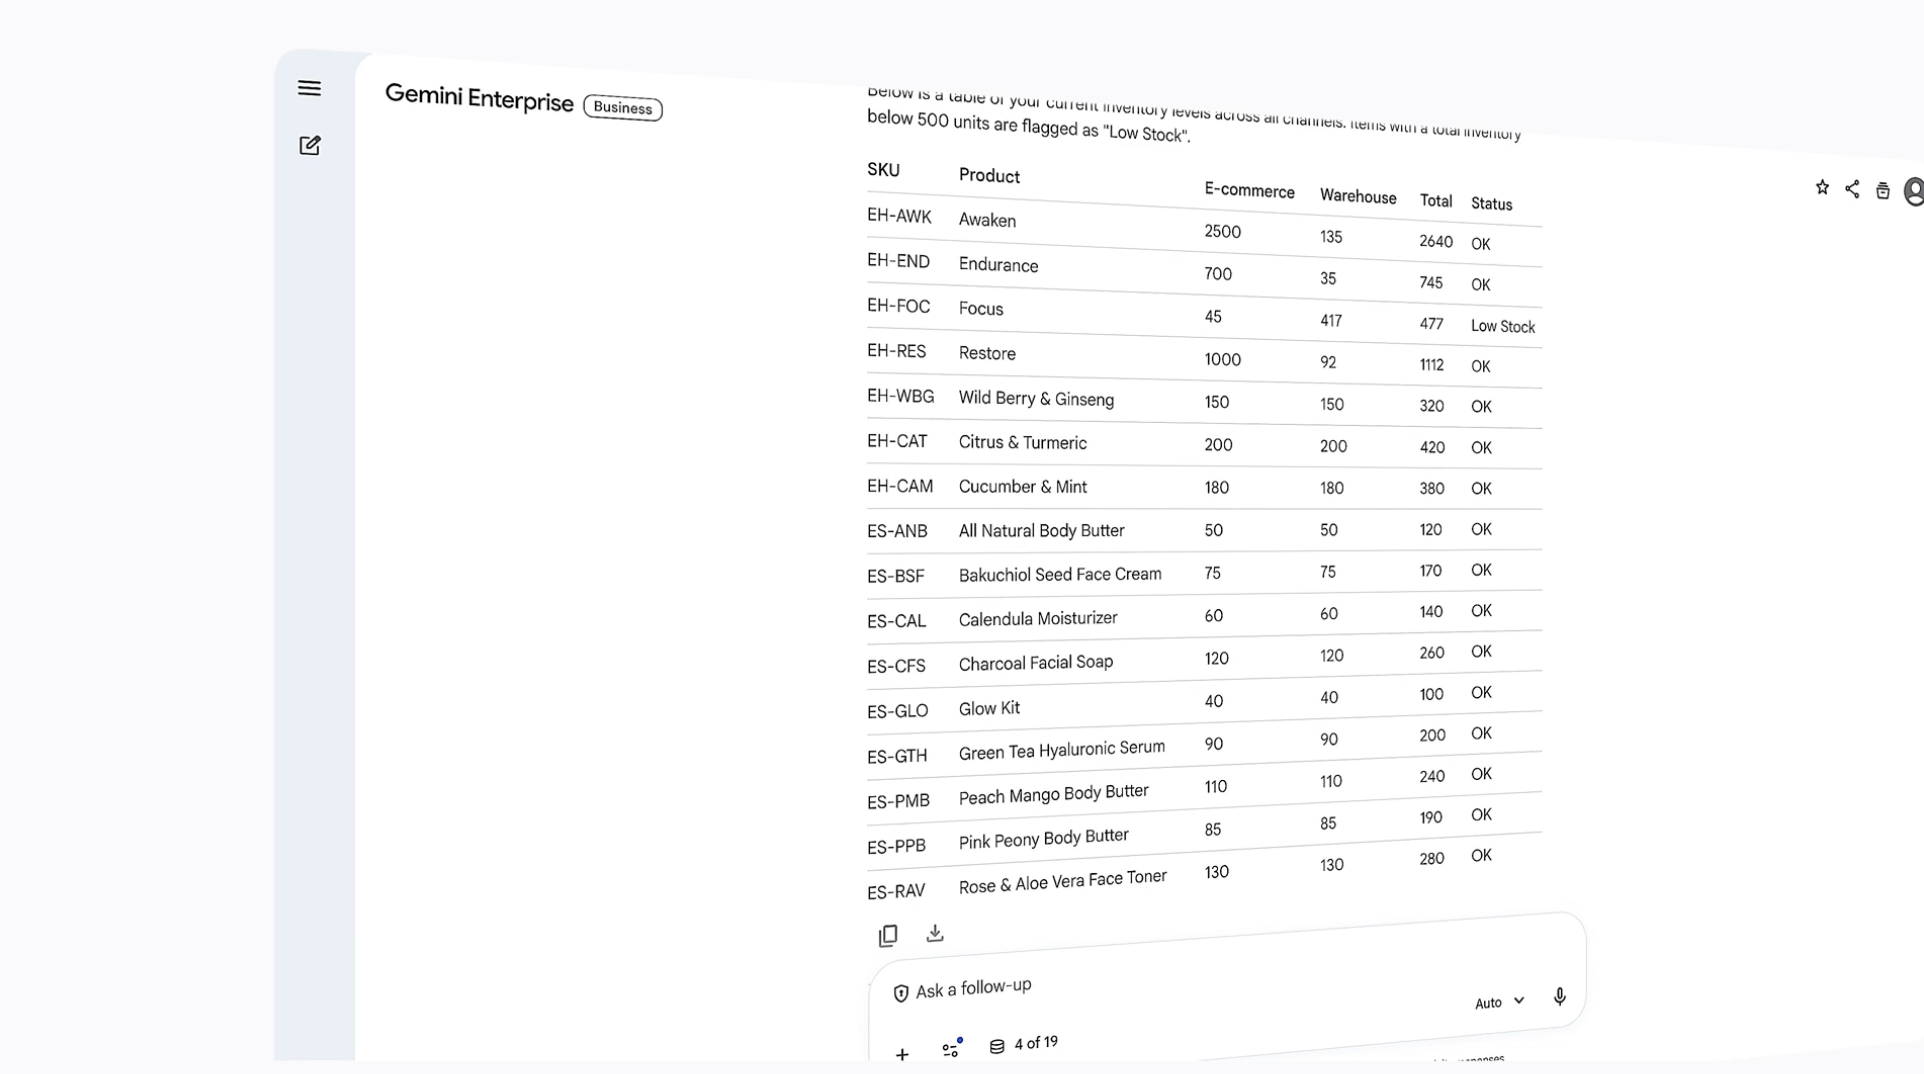The image size is (1924, 1074).
Task: Click SKU cell EH-RES
Action: (896, 351)
